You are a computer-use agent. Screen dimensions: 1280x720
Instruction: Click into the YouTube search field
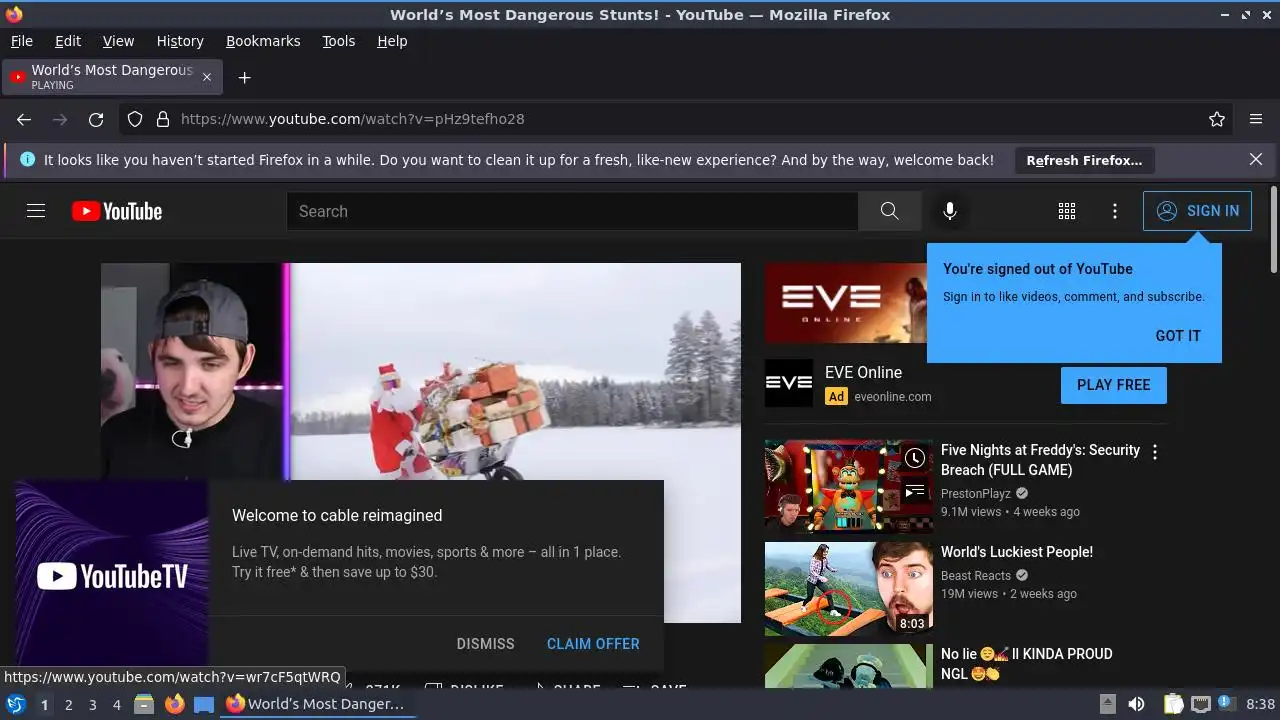tap(572, 211)
